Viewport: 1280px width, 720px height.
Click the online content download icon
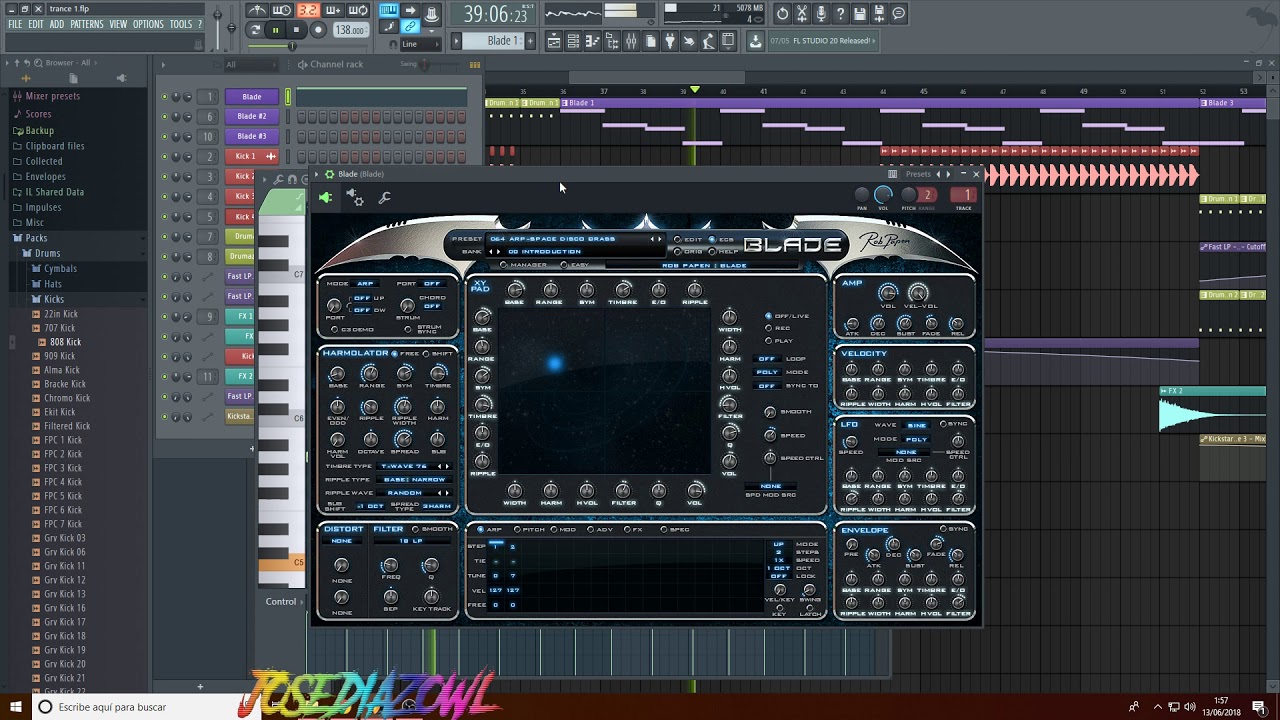pos(754,41)
